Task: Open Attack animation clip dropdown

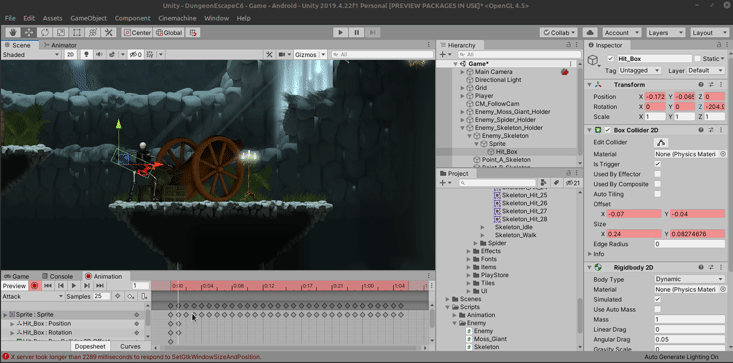Action: [32, 296]
